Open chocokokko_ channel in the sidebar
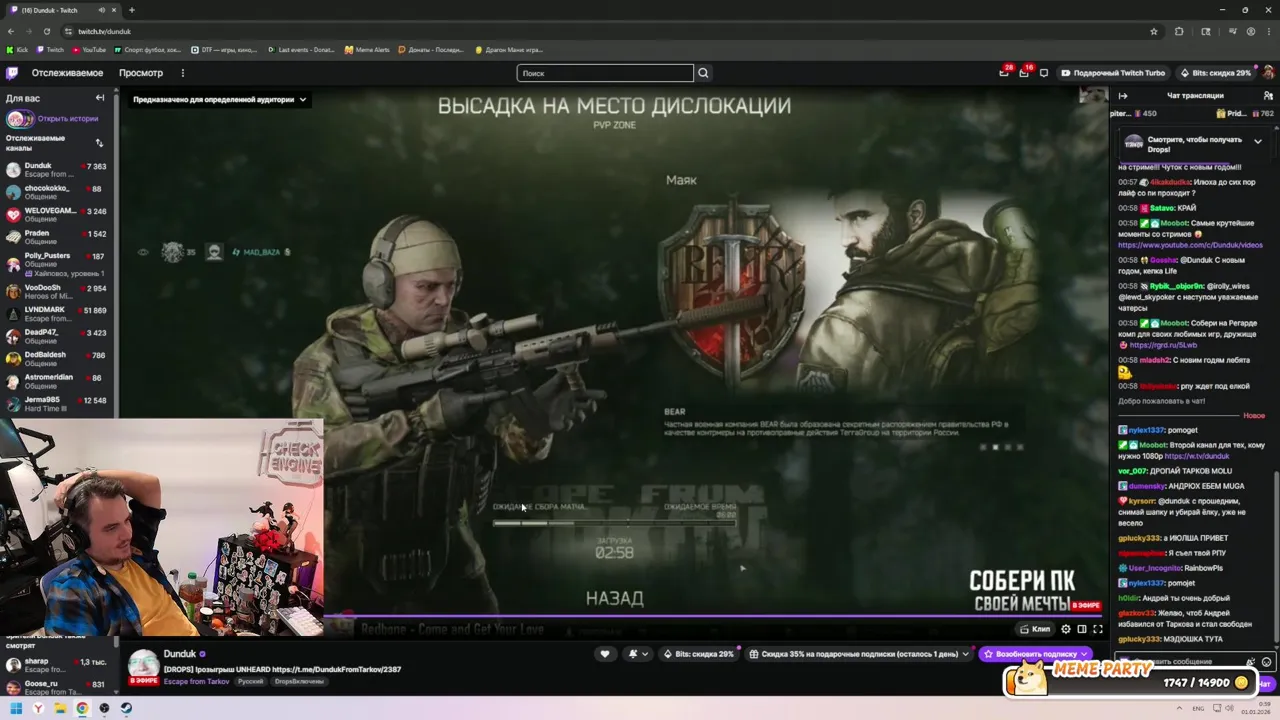Viewport: 1280px width, 720px height. click(x=57, y=193)
